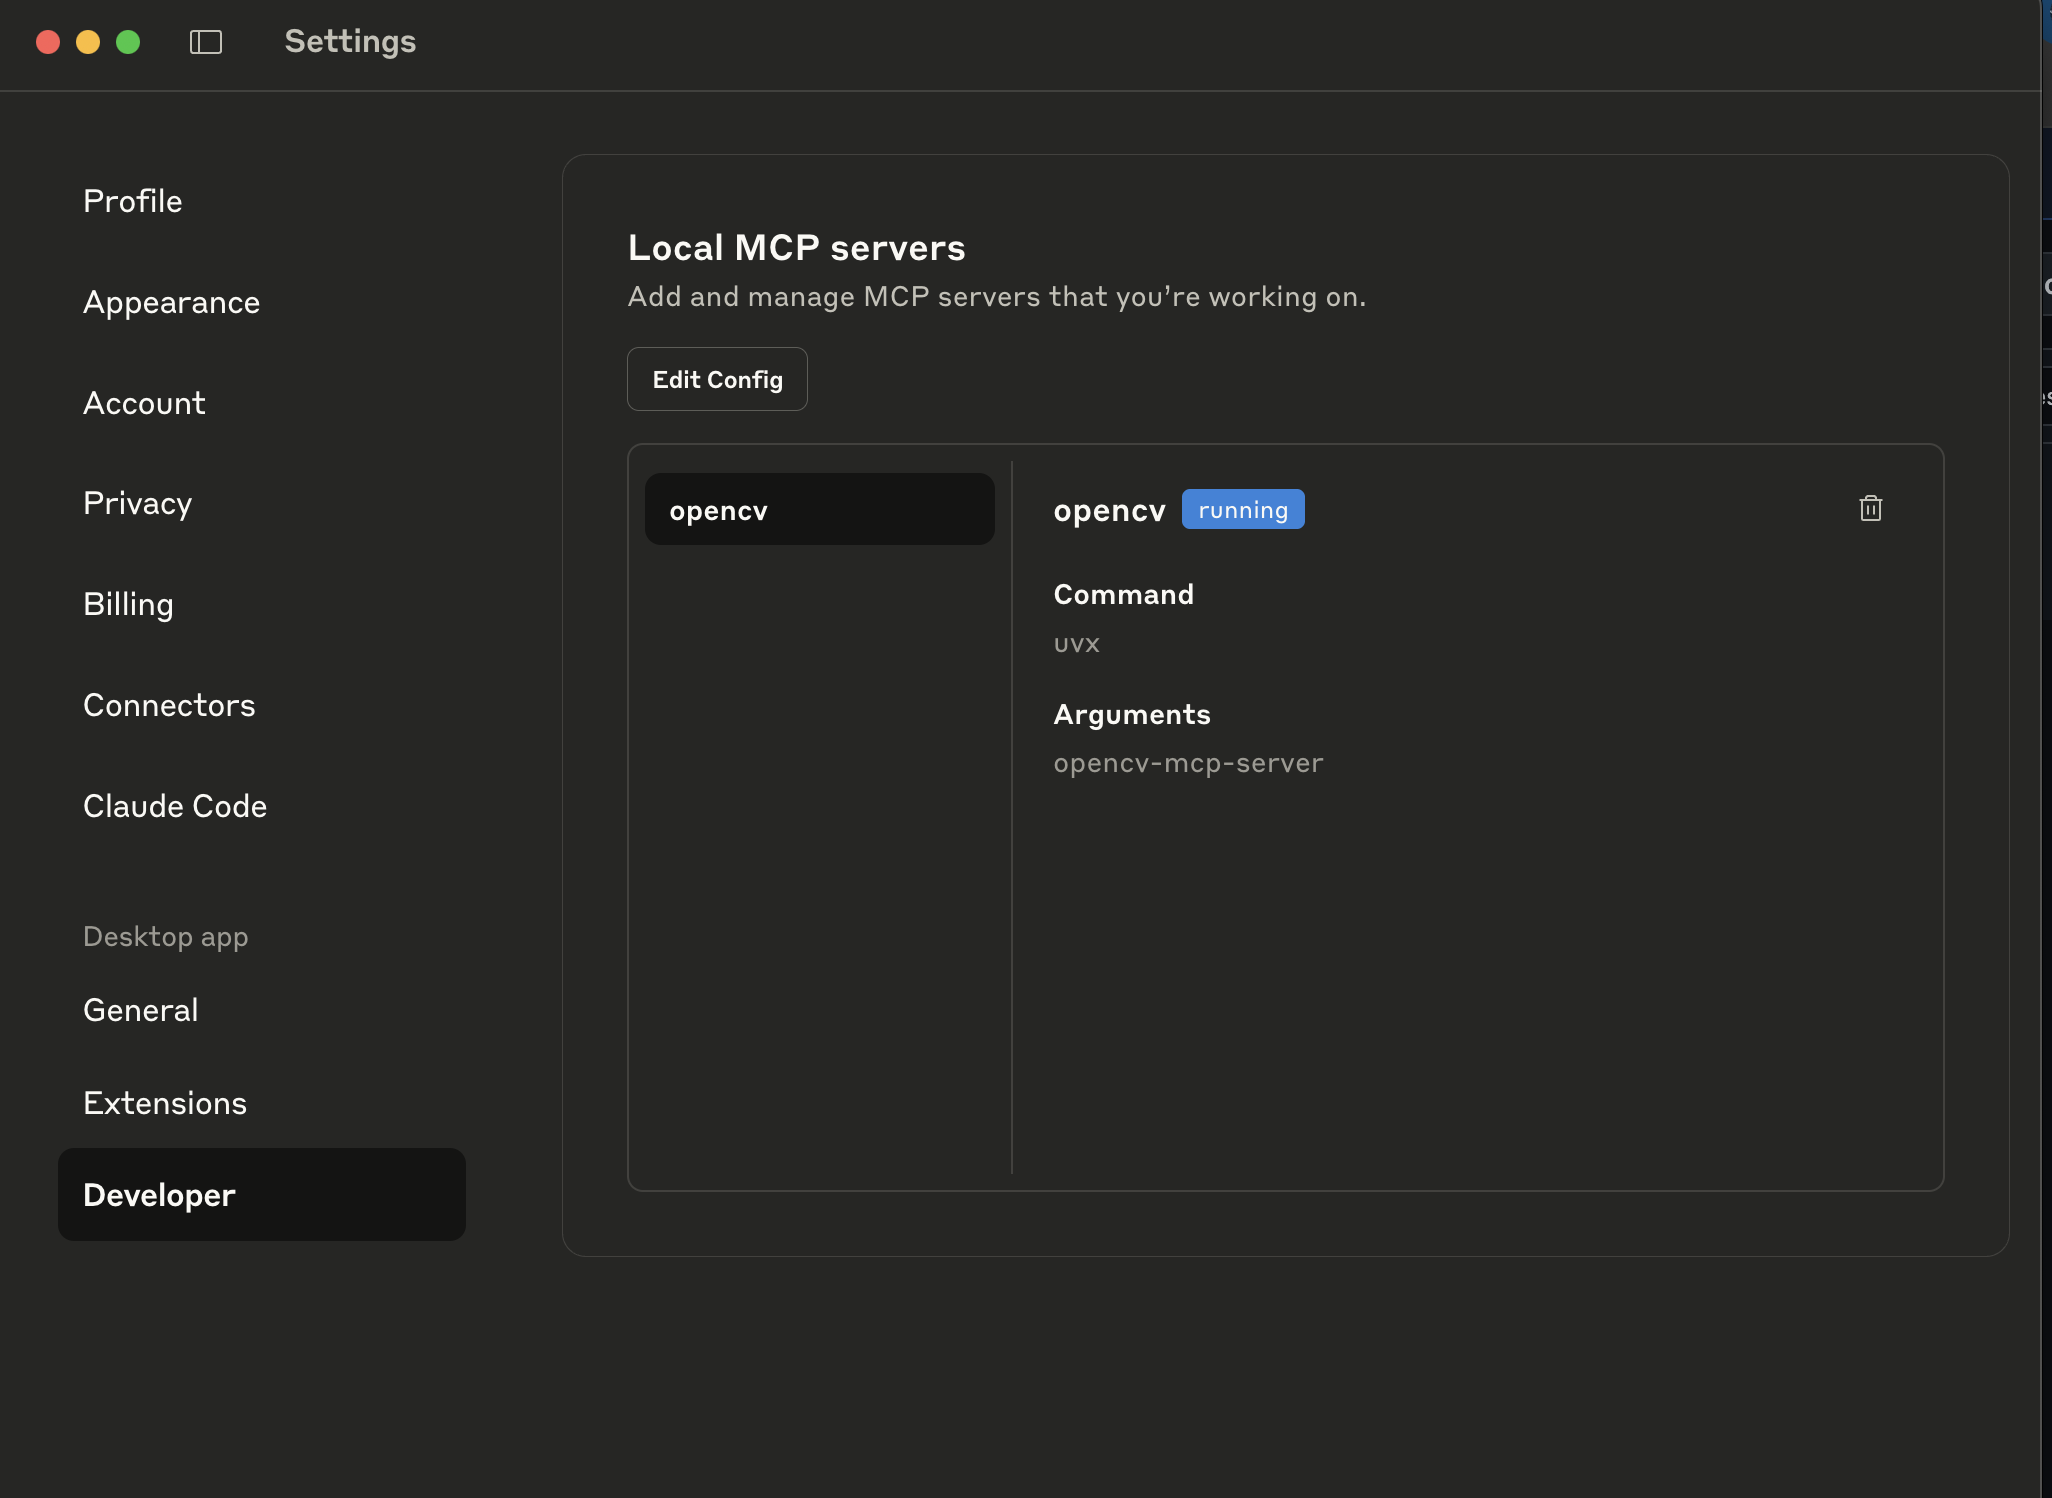Image resolution: width=2052 pixels, height=1498 pixels.
Task: View Privacy settings
Action: tap(137, 503)
